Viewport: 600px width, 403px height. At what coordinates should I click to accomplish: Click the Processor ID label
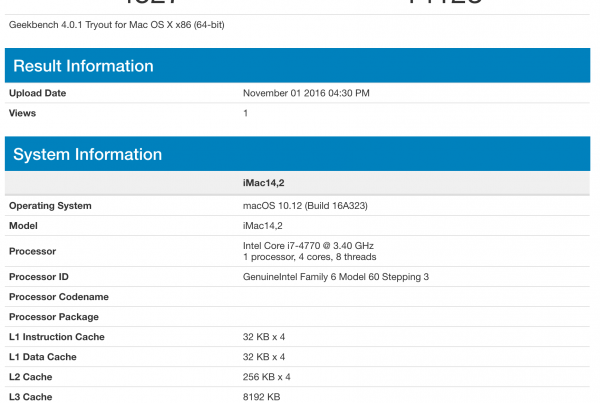pyautogui.click(x=39, y=277)
